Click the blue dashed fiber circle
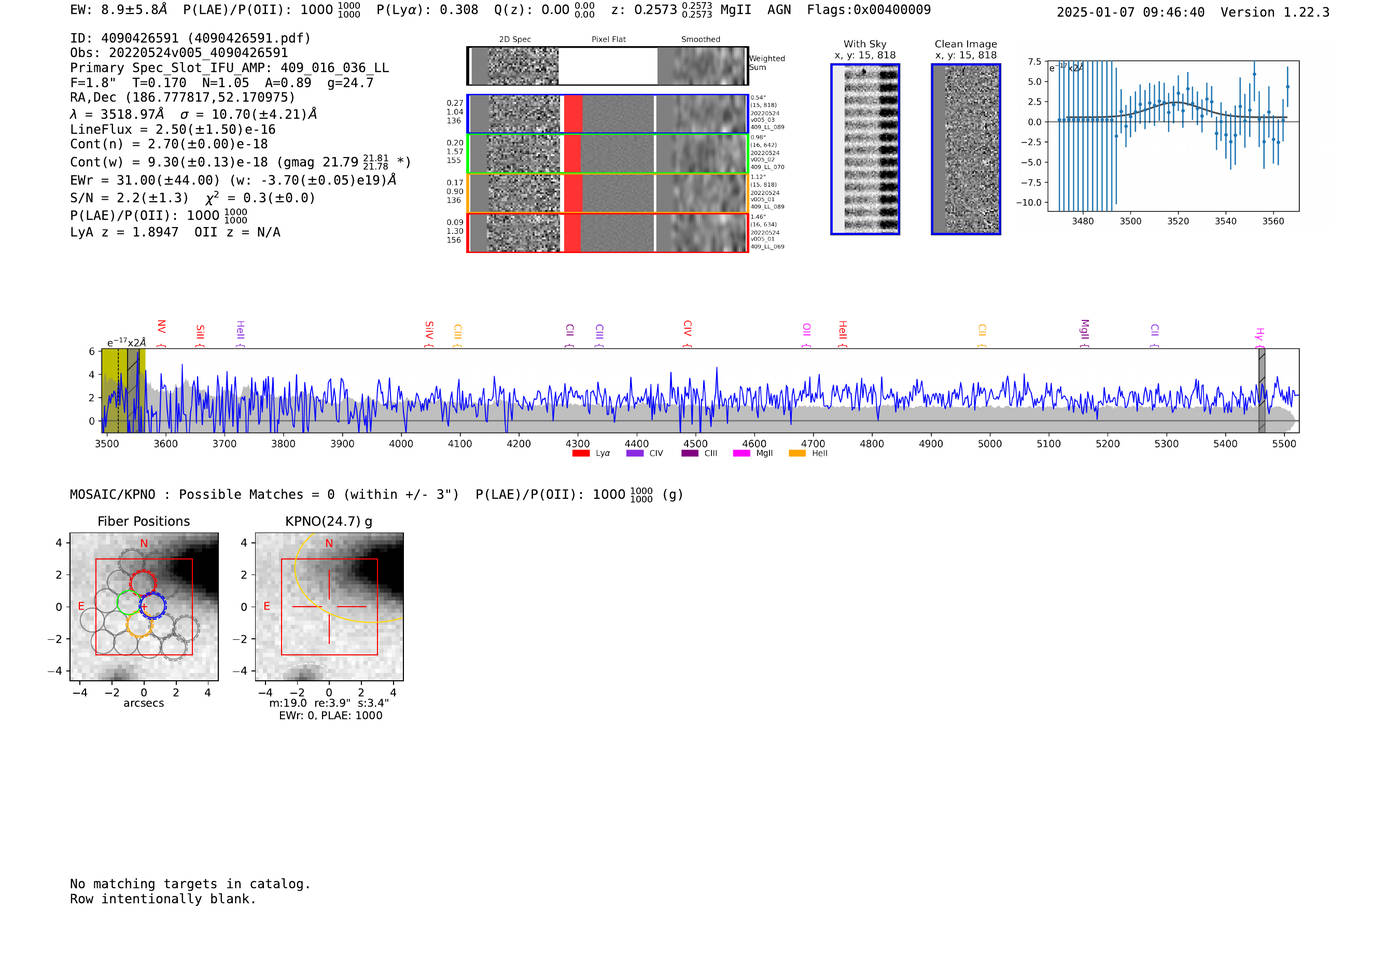This screenshot has height=953, width=1400. (152, 606)
